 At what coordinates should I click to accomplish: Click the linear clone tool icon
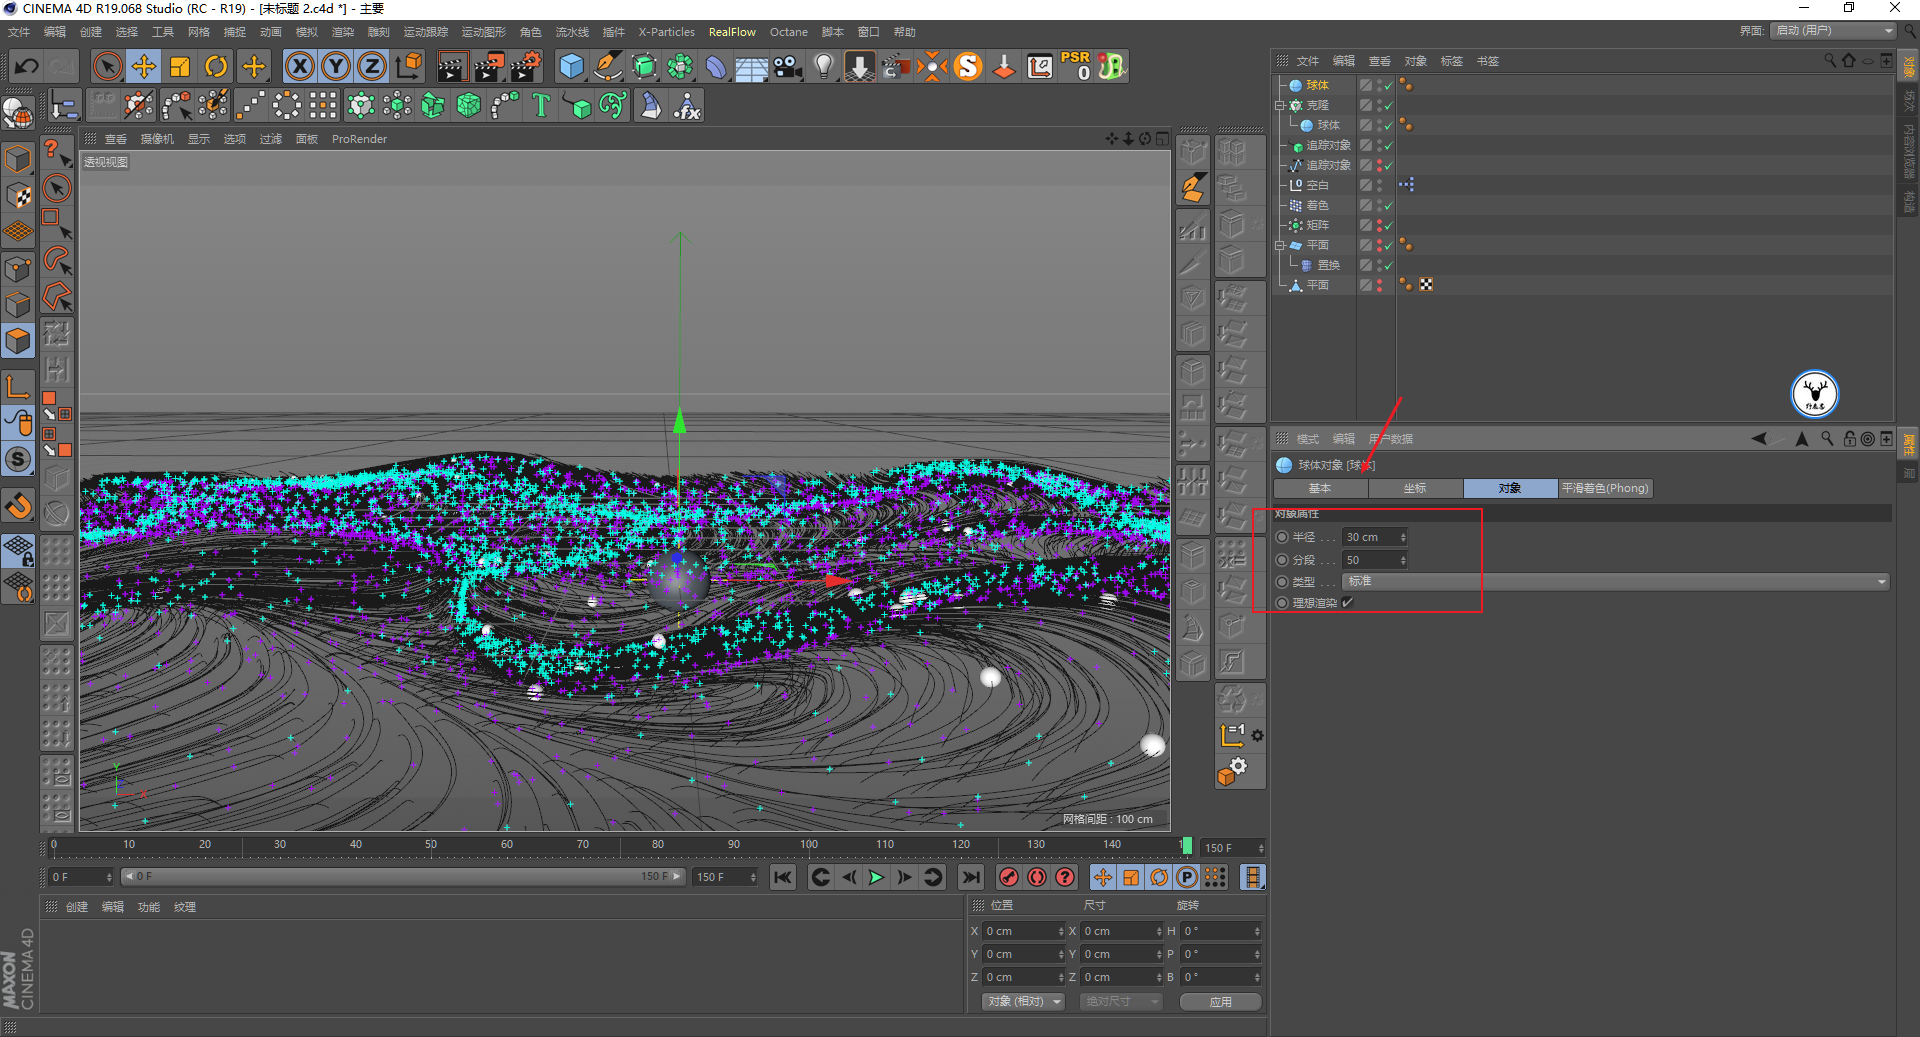pos(251,106)
